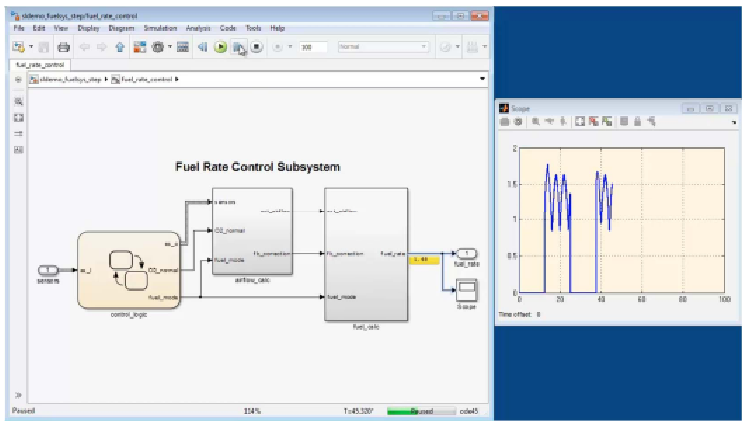Open Model Configuration Parameters gear icon
The height and width of the screenshot is (428, 753).
pos(158,47)
